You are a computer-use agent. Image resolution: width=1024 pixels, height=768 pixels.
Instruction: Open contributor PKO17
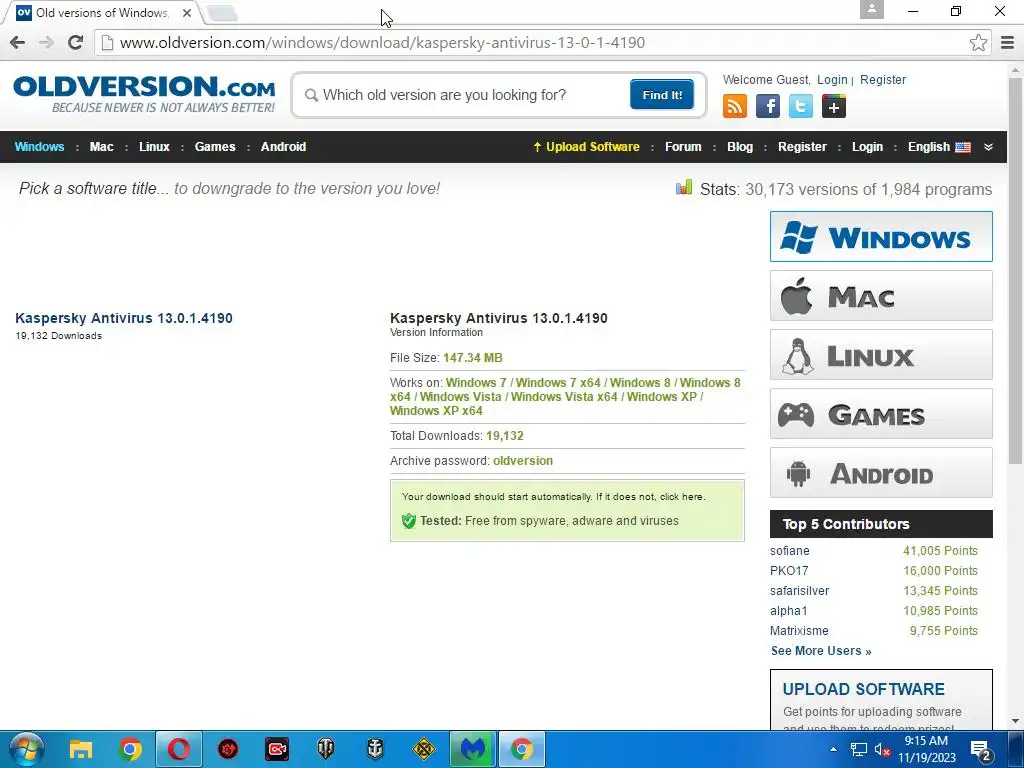point(789,571)
